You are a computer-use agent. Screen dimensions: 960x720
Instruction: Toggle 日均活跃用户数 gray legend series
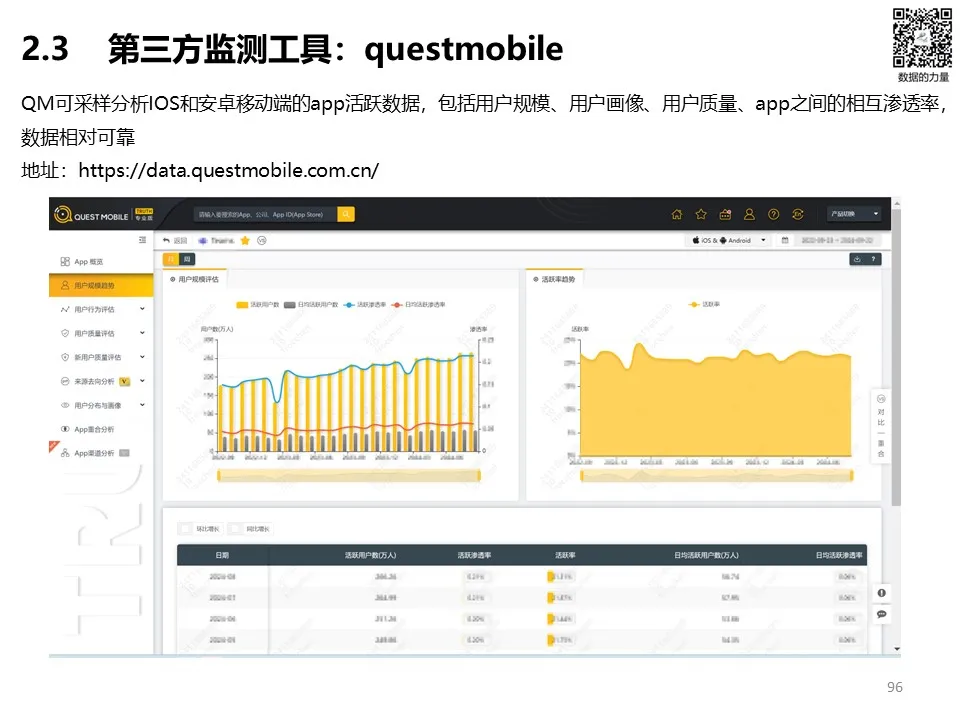[x=311, y=304]
